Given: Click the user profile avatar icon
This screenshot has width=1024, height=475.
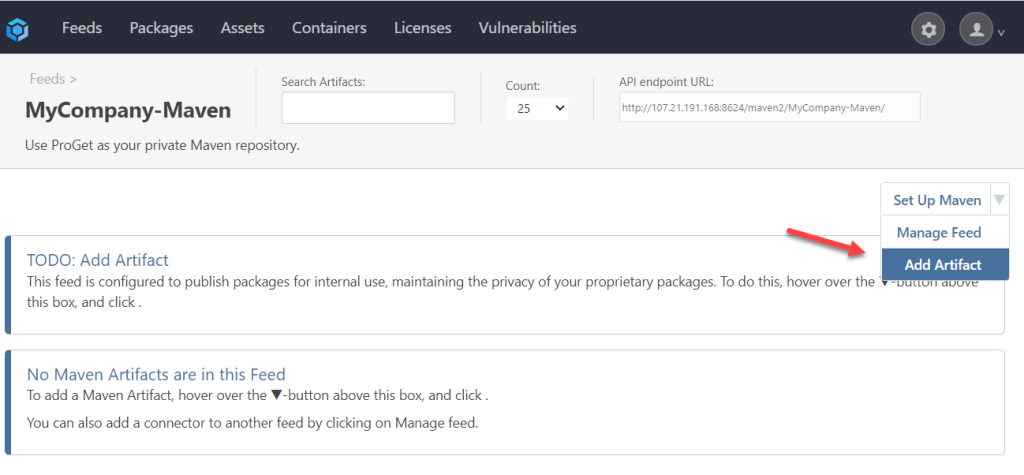Looking at the screenshot, I should point(975,30).
